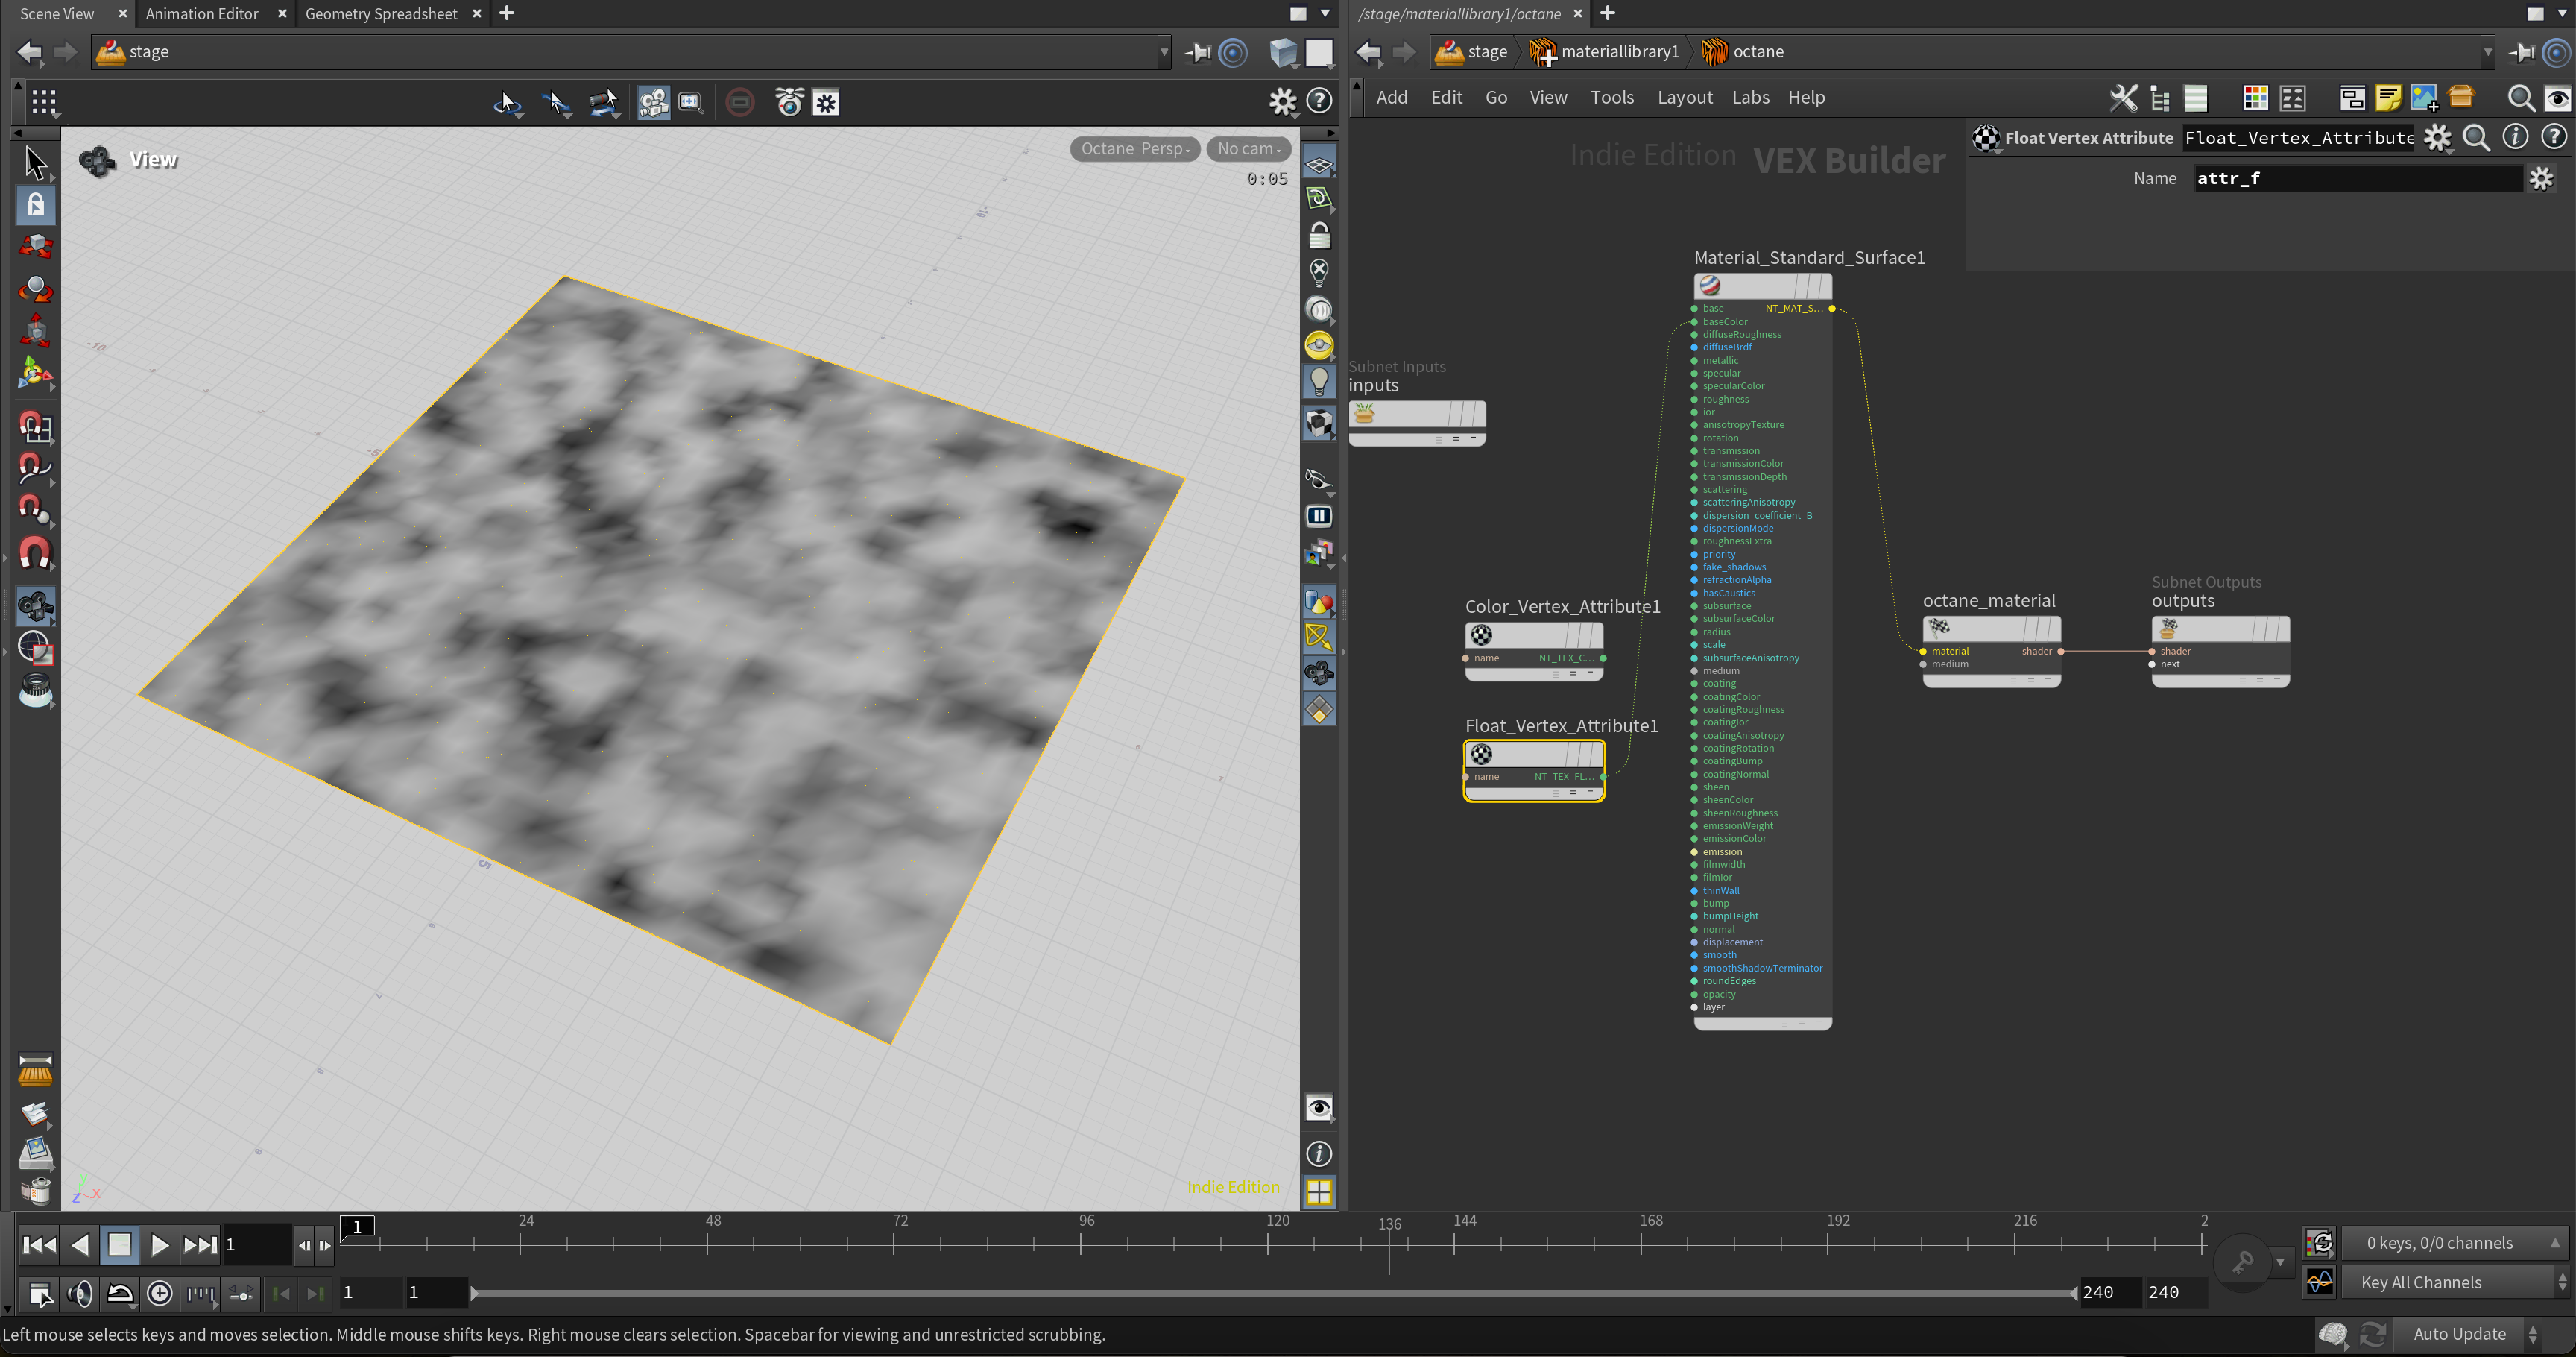
Task: Select the arrow Select tool in left toolbar
Action: [36, 163]
